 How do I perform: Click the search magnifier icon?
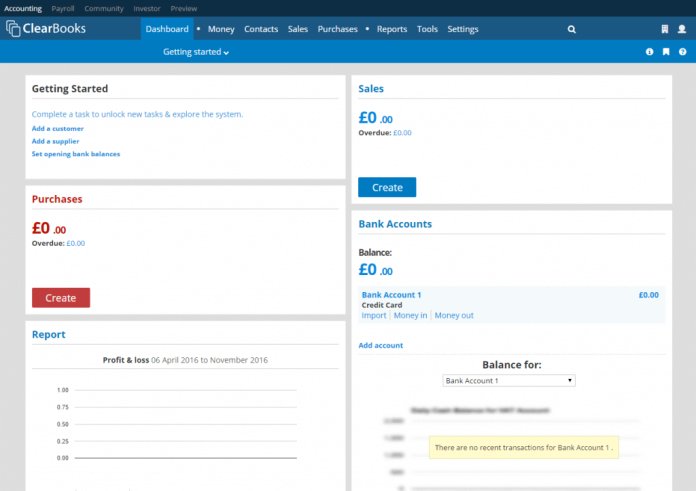pos(572,29)
